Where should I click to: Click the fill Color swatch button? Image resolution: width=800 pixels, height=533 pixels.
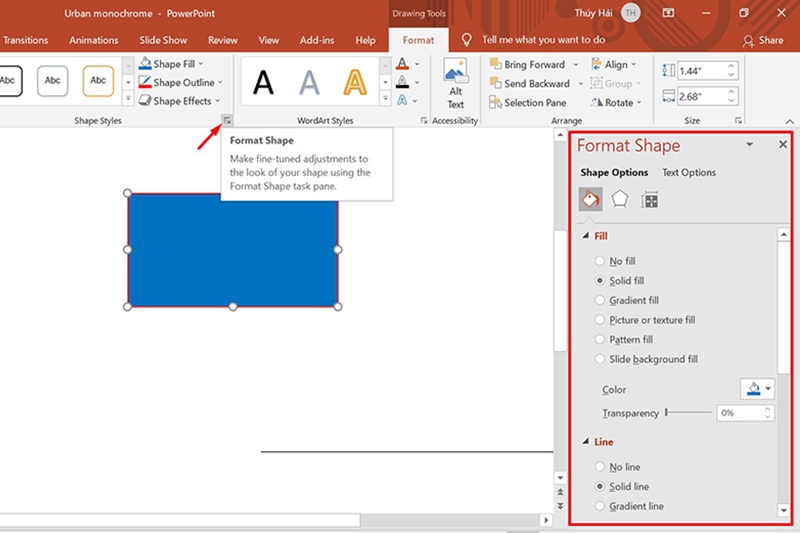(x=756, y=389)
